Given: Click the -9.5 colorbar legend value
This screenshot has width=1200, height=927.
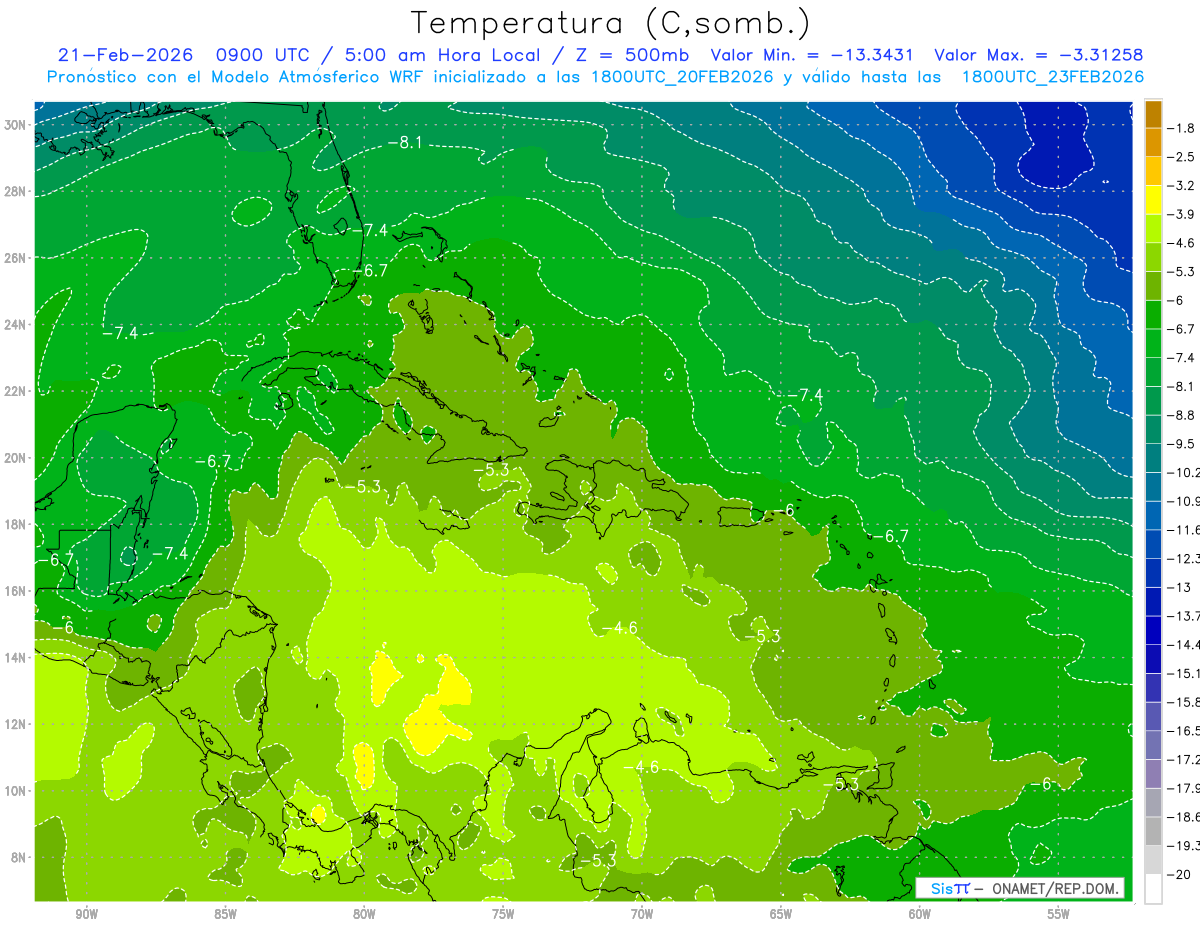Looking at the screenshot, I should 1183,444.
